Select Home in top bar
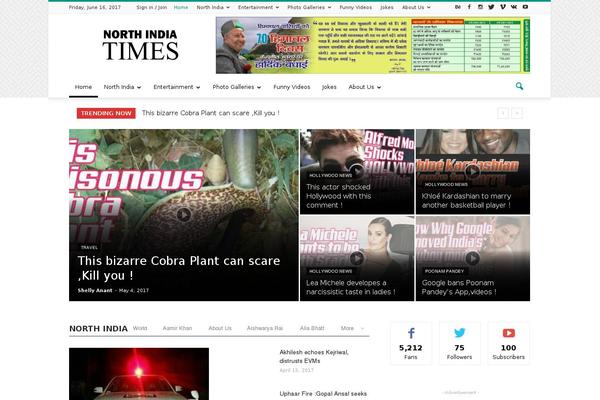Screen dimensions: 600x400 point(181,7)
